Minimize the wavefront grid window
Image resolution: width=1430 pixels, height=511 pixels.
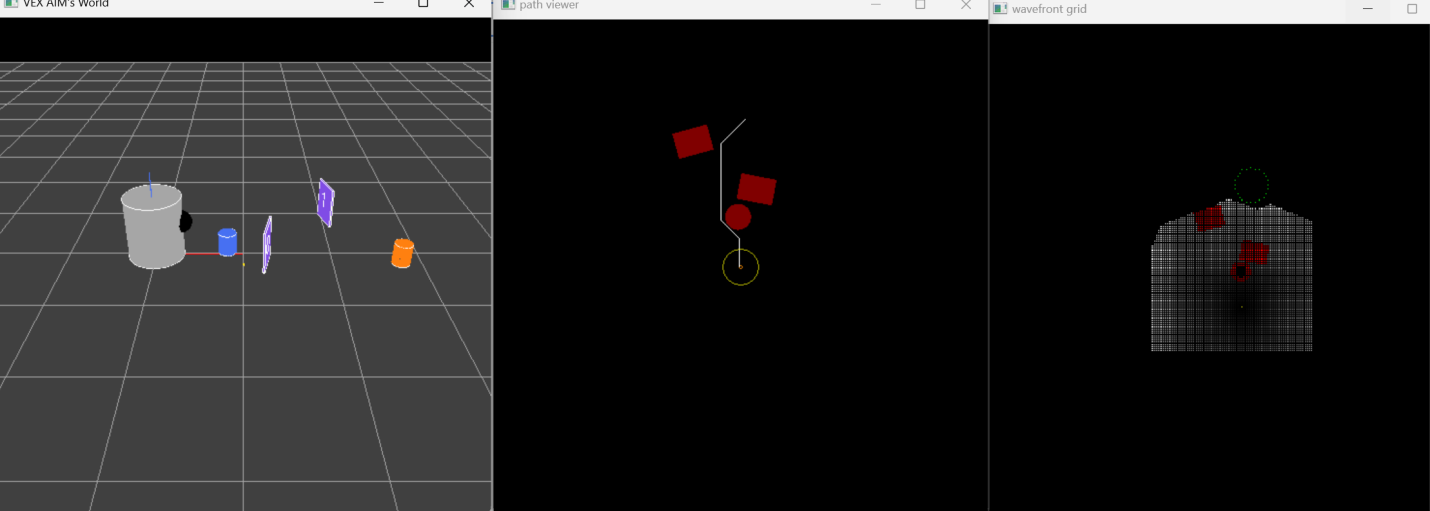1367,9
